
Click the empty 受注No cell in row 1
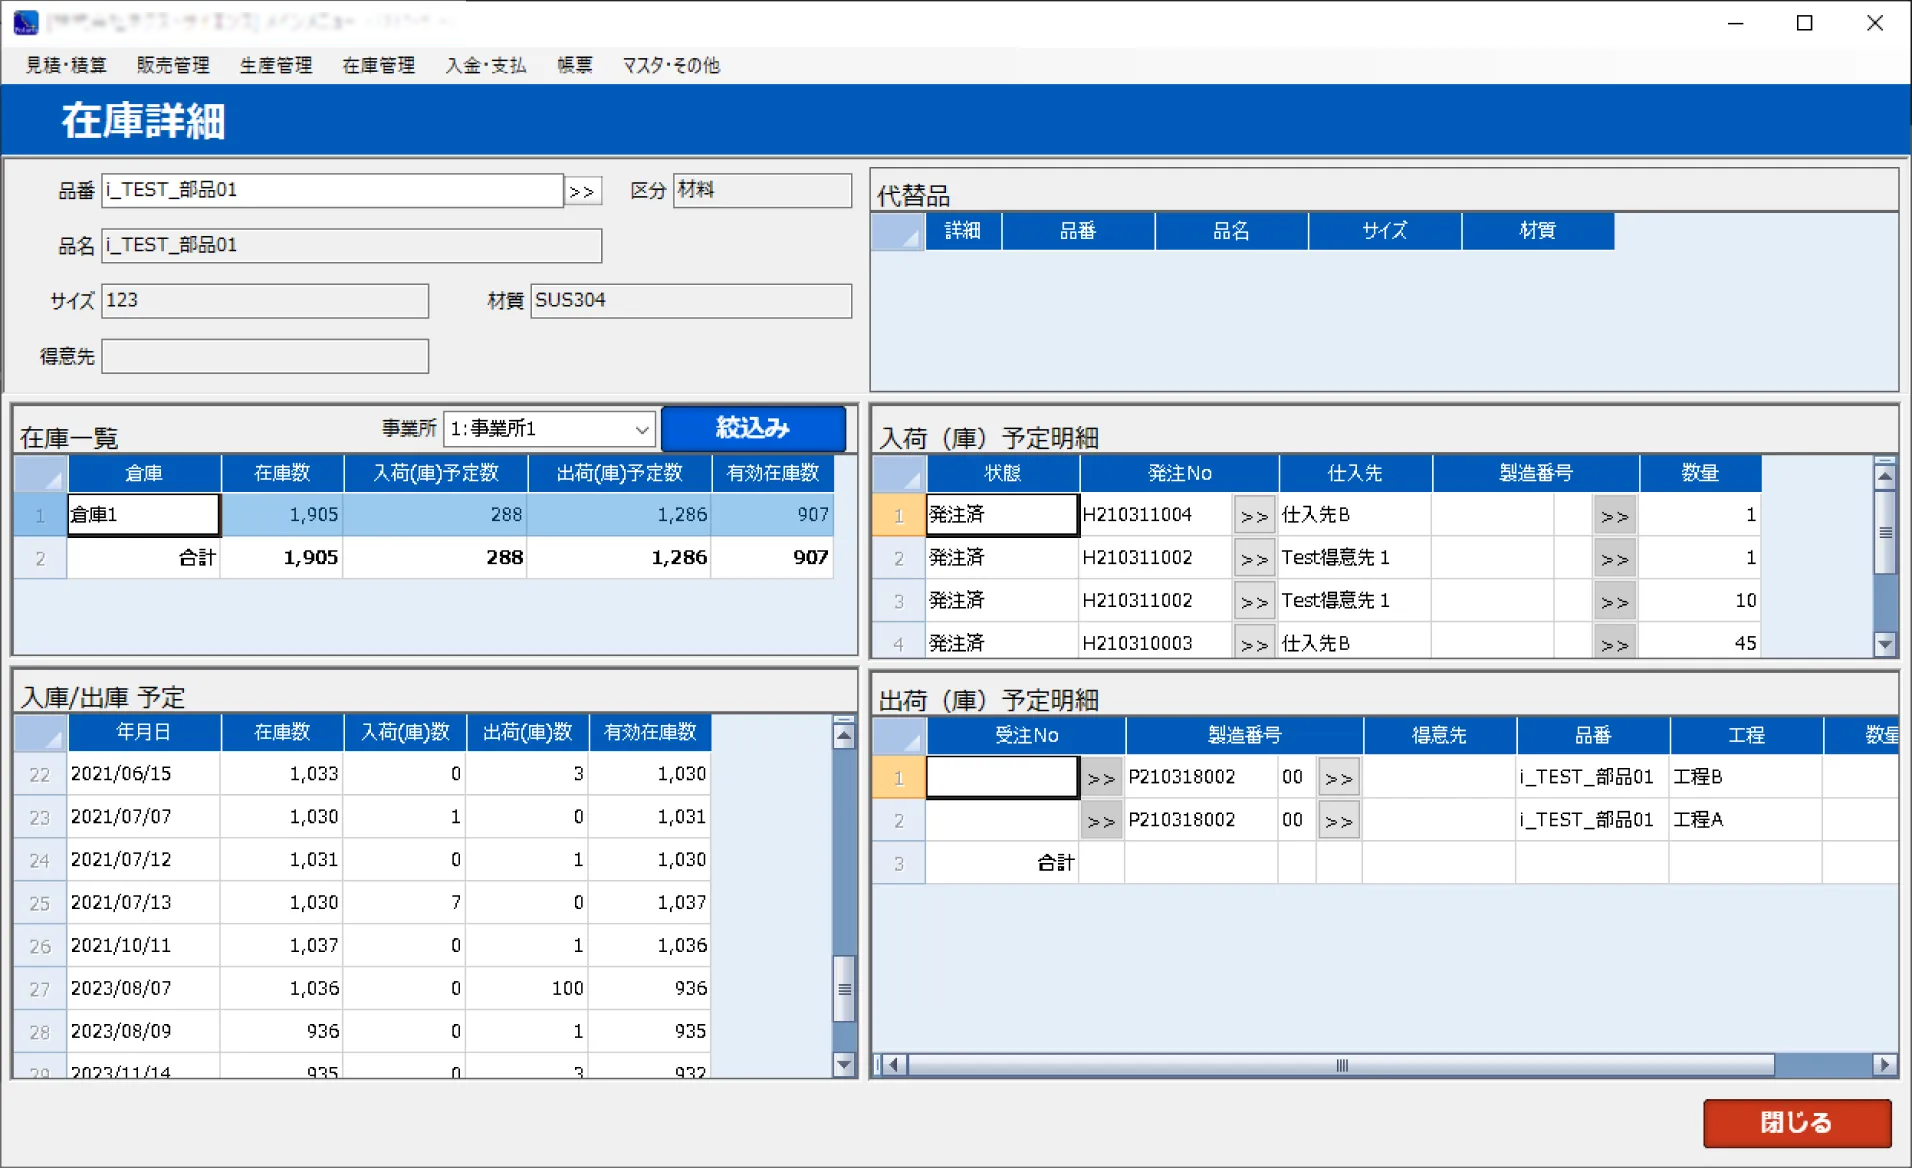point(1002,777)
